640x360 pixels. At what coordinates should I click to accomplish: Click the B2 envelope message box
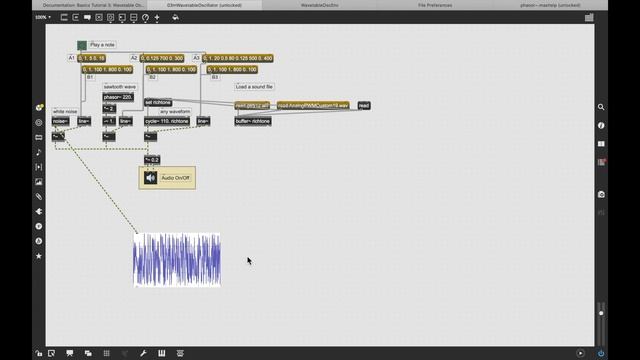click(171, 70)
